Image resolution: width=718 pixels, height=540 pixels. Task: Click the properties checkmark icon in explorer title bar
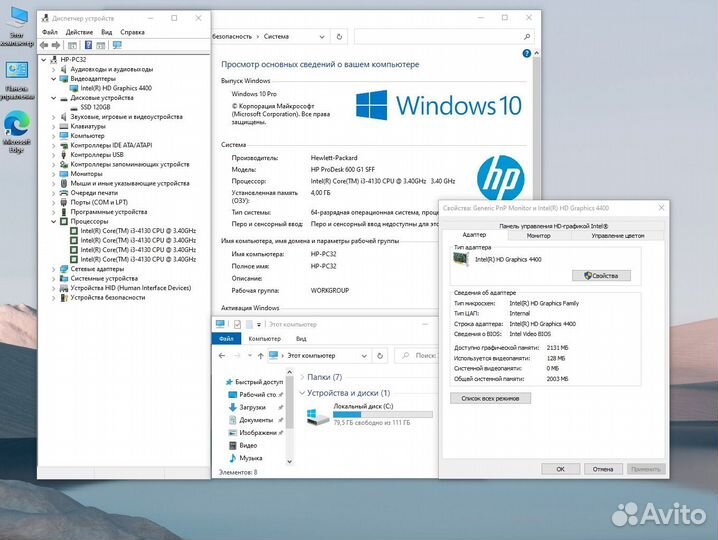point(237,324)
